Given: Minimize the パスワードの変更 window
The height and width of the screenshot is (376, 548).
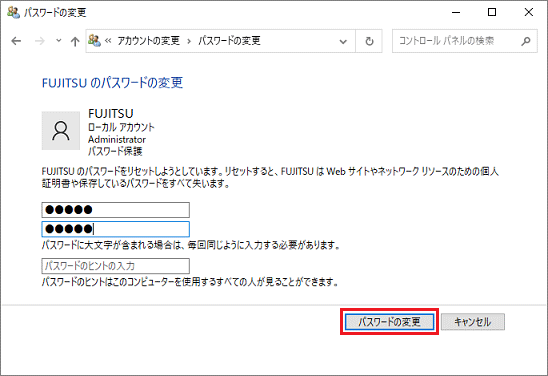Looking at the screenshot, I should click(x=456, y=13).
